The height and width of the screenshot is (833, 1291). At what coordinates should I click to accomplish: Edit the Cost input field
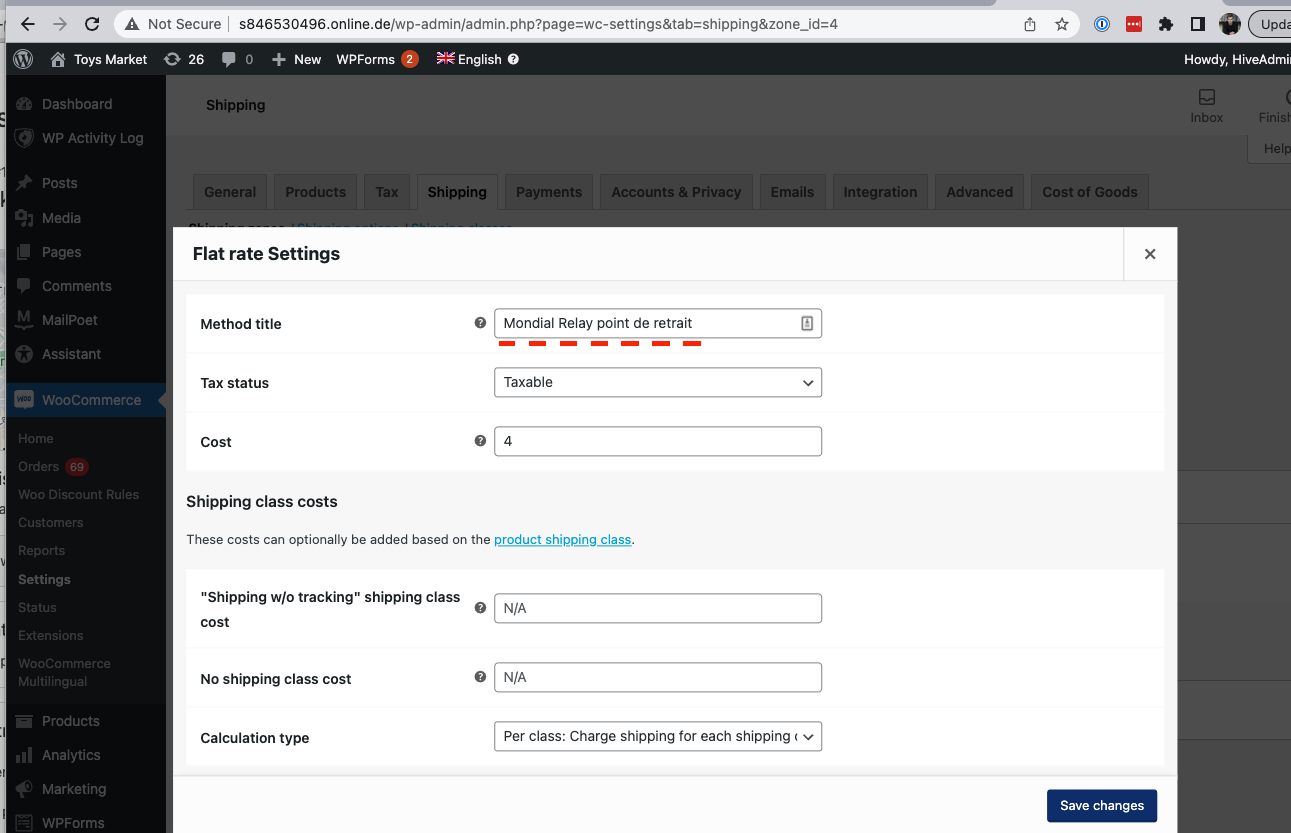click(657, 441)
